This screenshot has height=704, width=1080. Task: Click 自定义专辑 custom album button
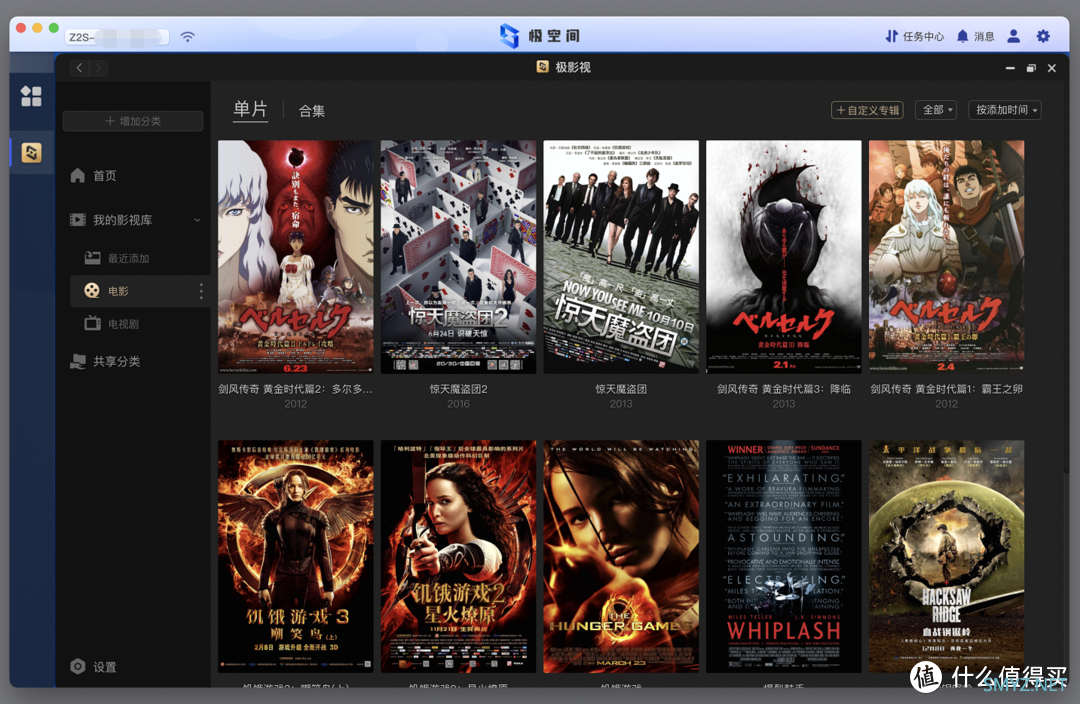click(868, 110)
